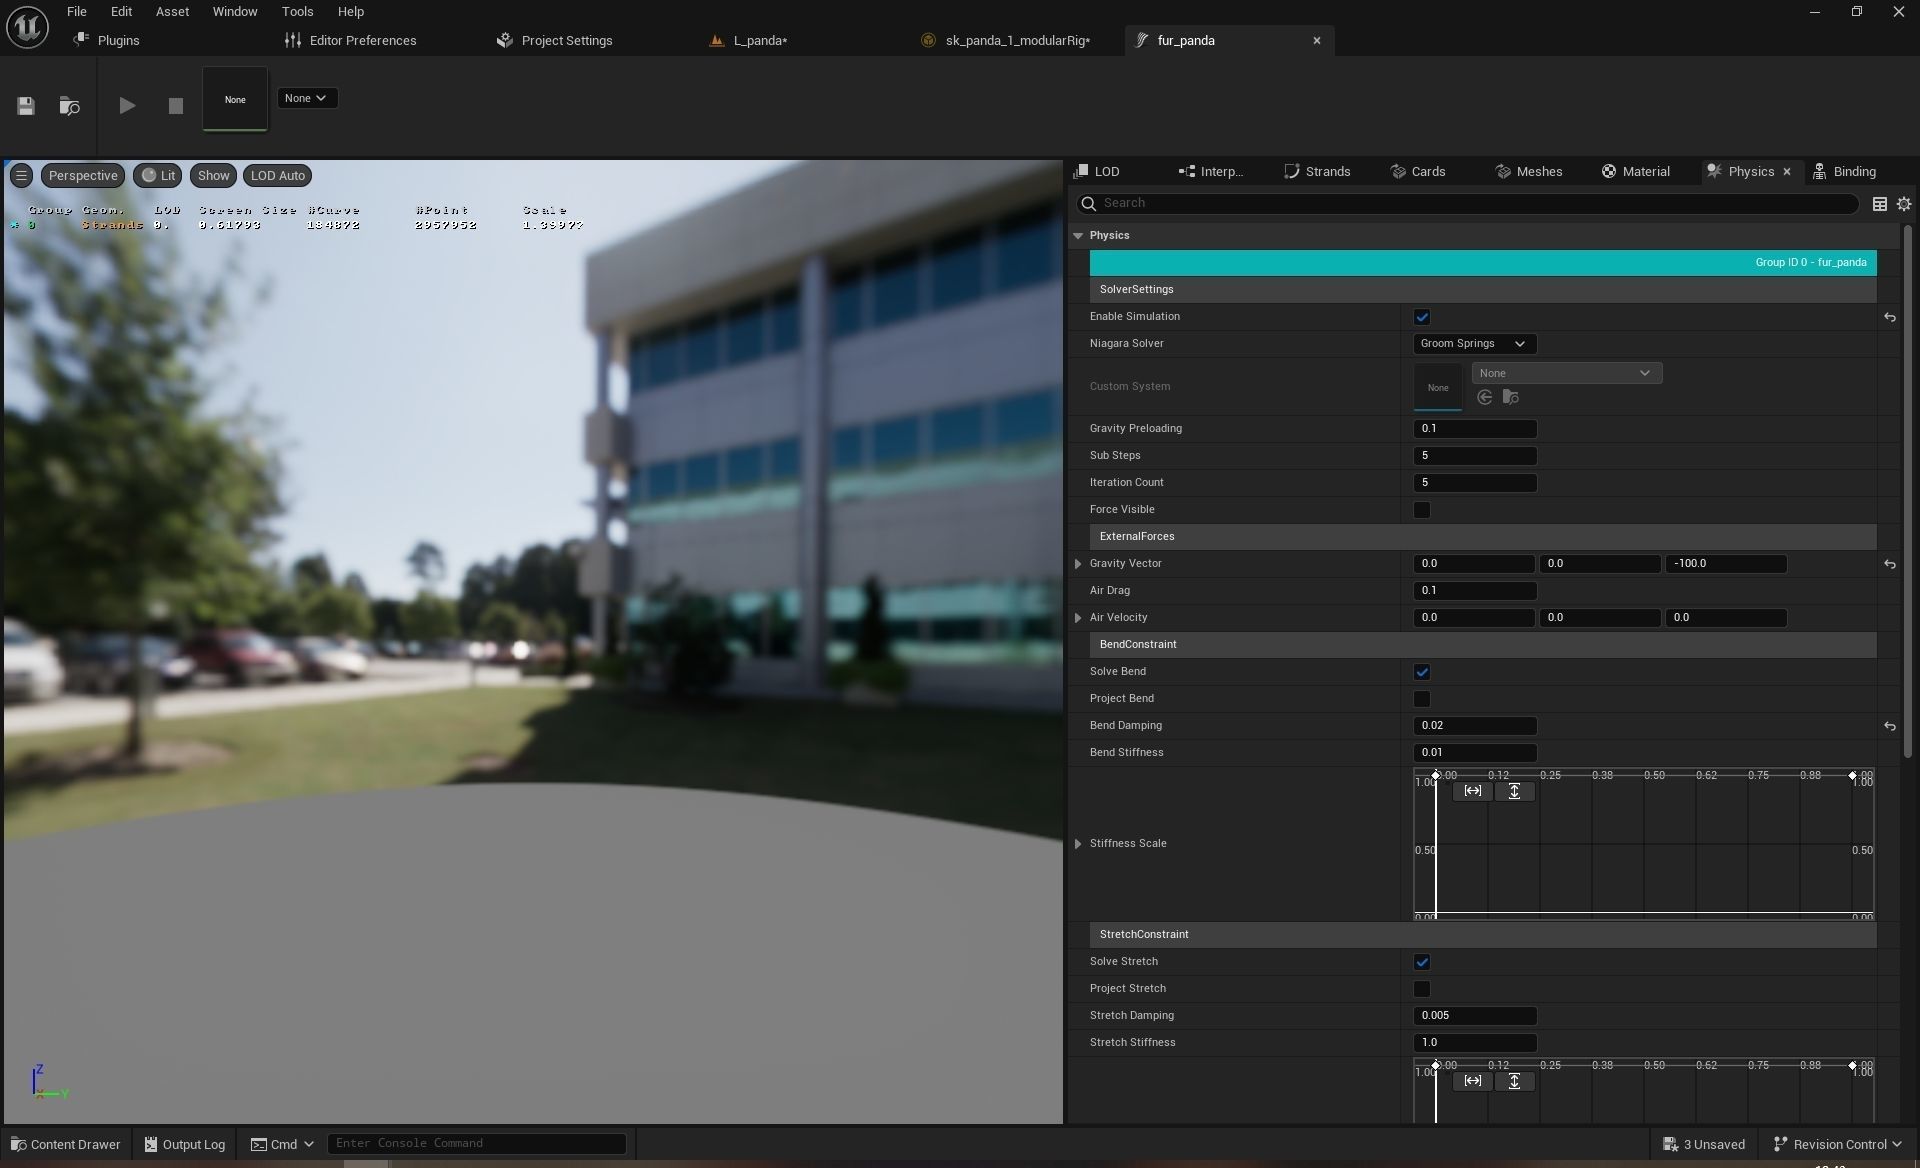This screenshot has height=1168, width=1920.
Task: Click the property matrix grid icon
Action: (x=1880, y=204)
